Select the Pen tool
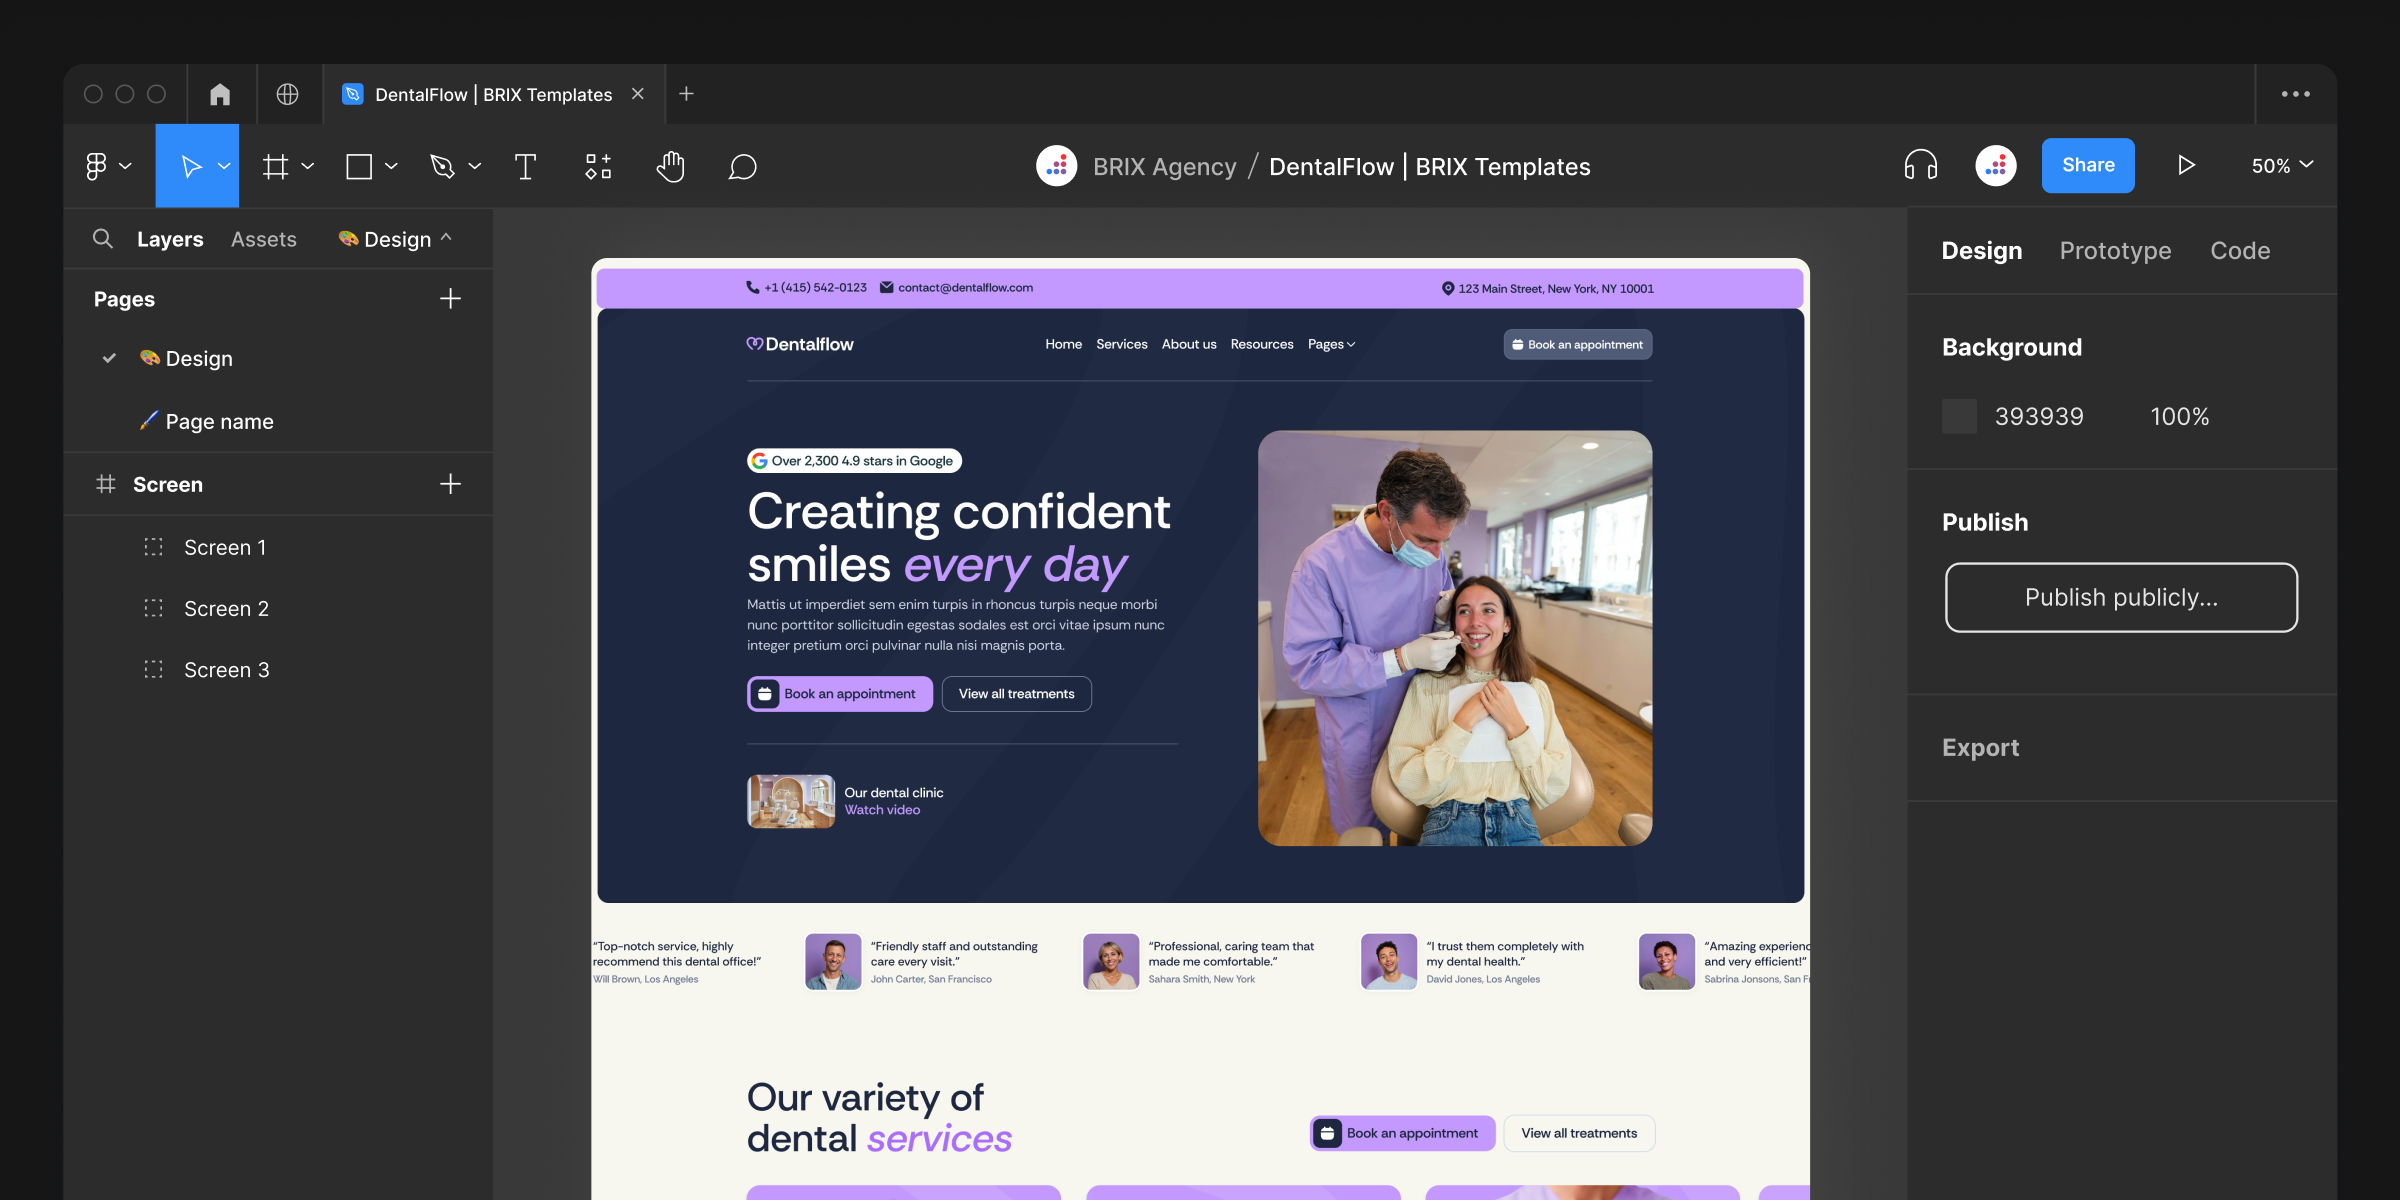This screenshot has width=2400, height=1200. (x=442, y=166)
